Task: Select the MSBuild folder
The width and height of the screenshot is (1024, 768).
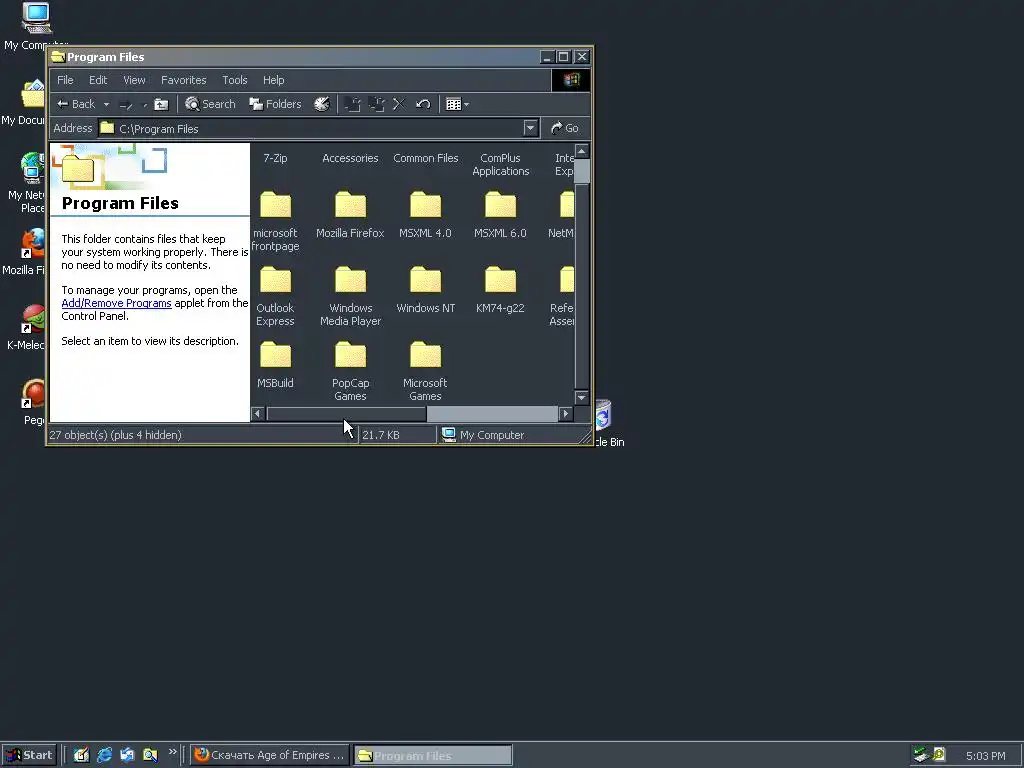Action: [275, 364]
